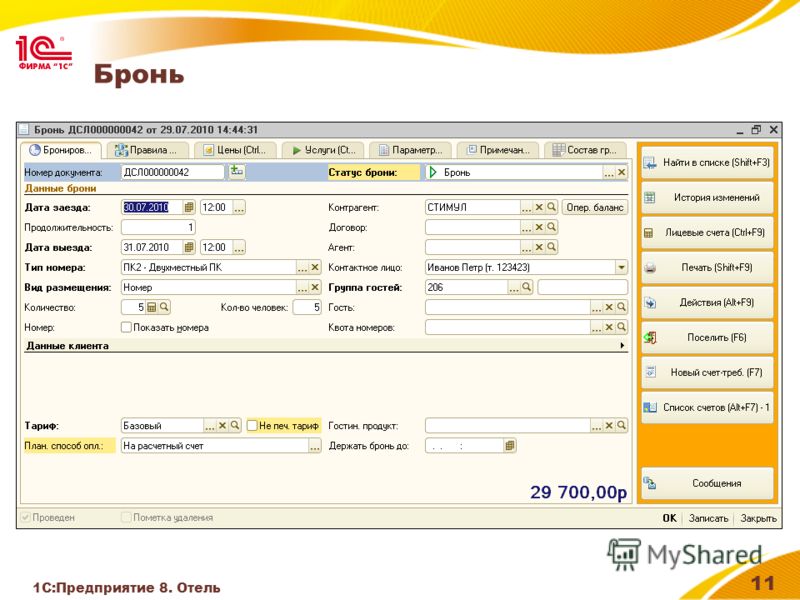Screen dimensions: 800x600
Task: Open Квота номеров magnifier icon
Action: pyautogui.click(x=621, y=327)
